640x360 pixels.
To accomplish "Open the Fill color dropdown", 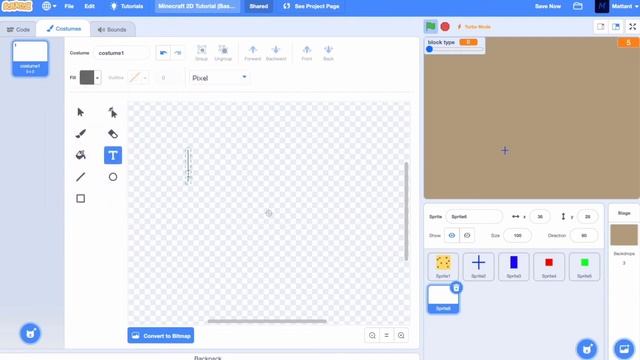I will (x=97, y=78).
